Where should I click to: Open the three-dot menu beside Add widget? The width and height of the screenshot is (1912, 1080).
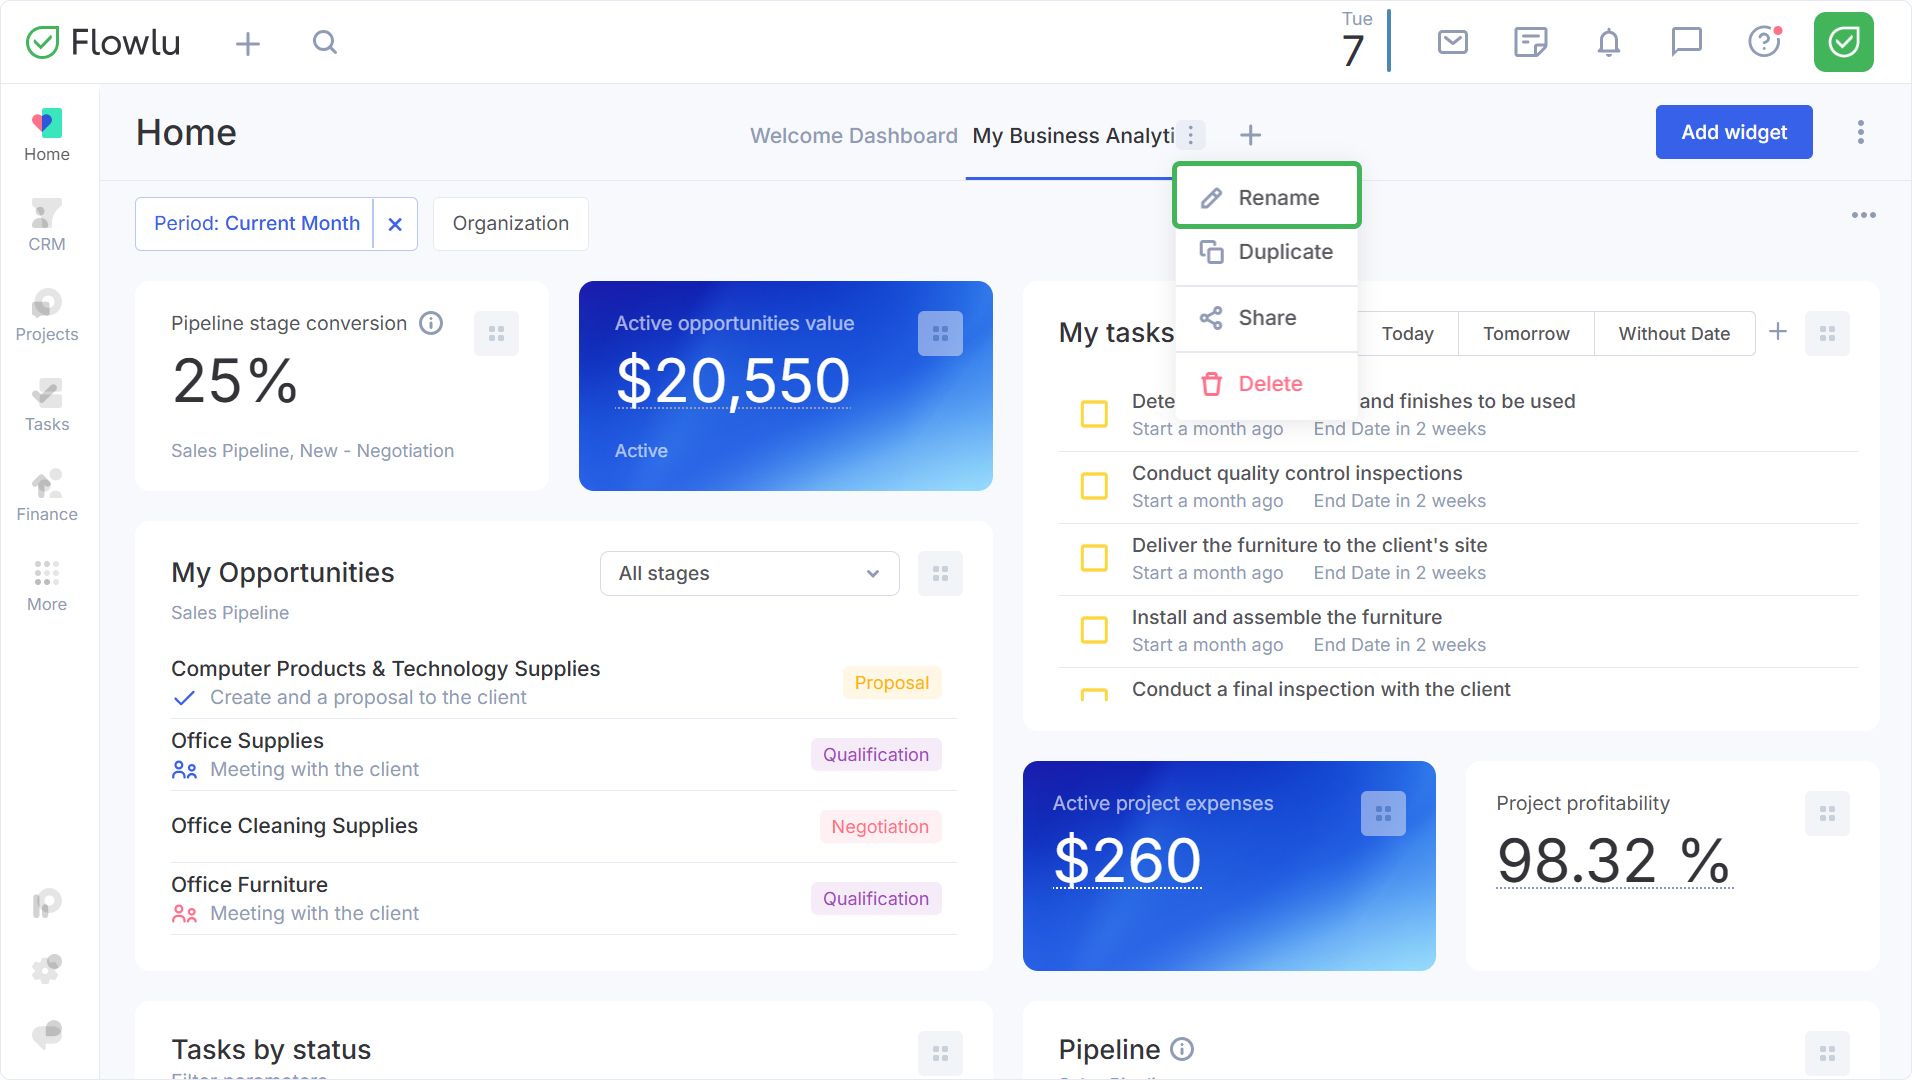point(1860,132)
